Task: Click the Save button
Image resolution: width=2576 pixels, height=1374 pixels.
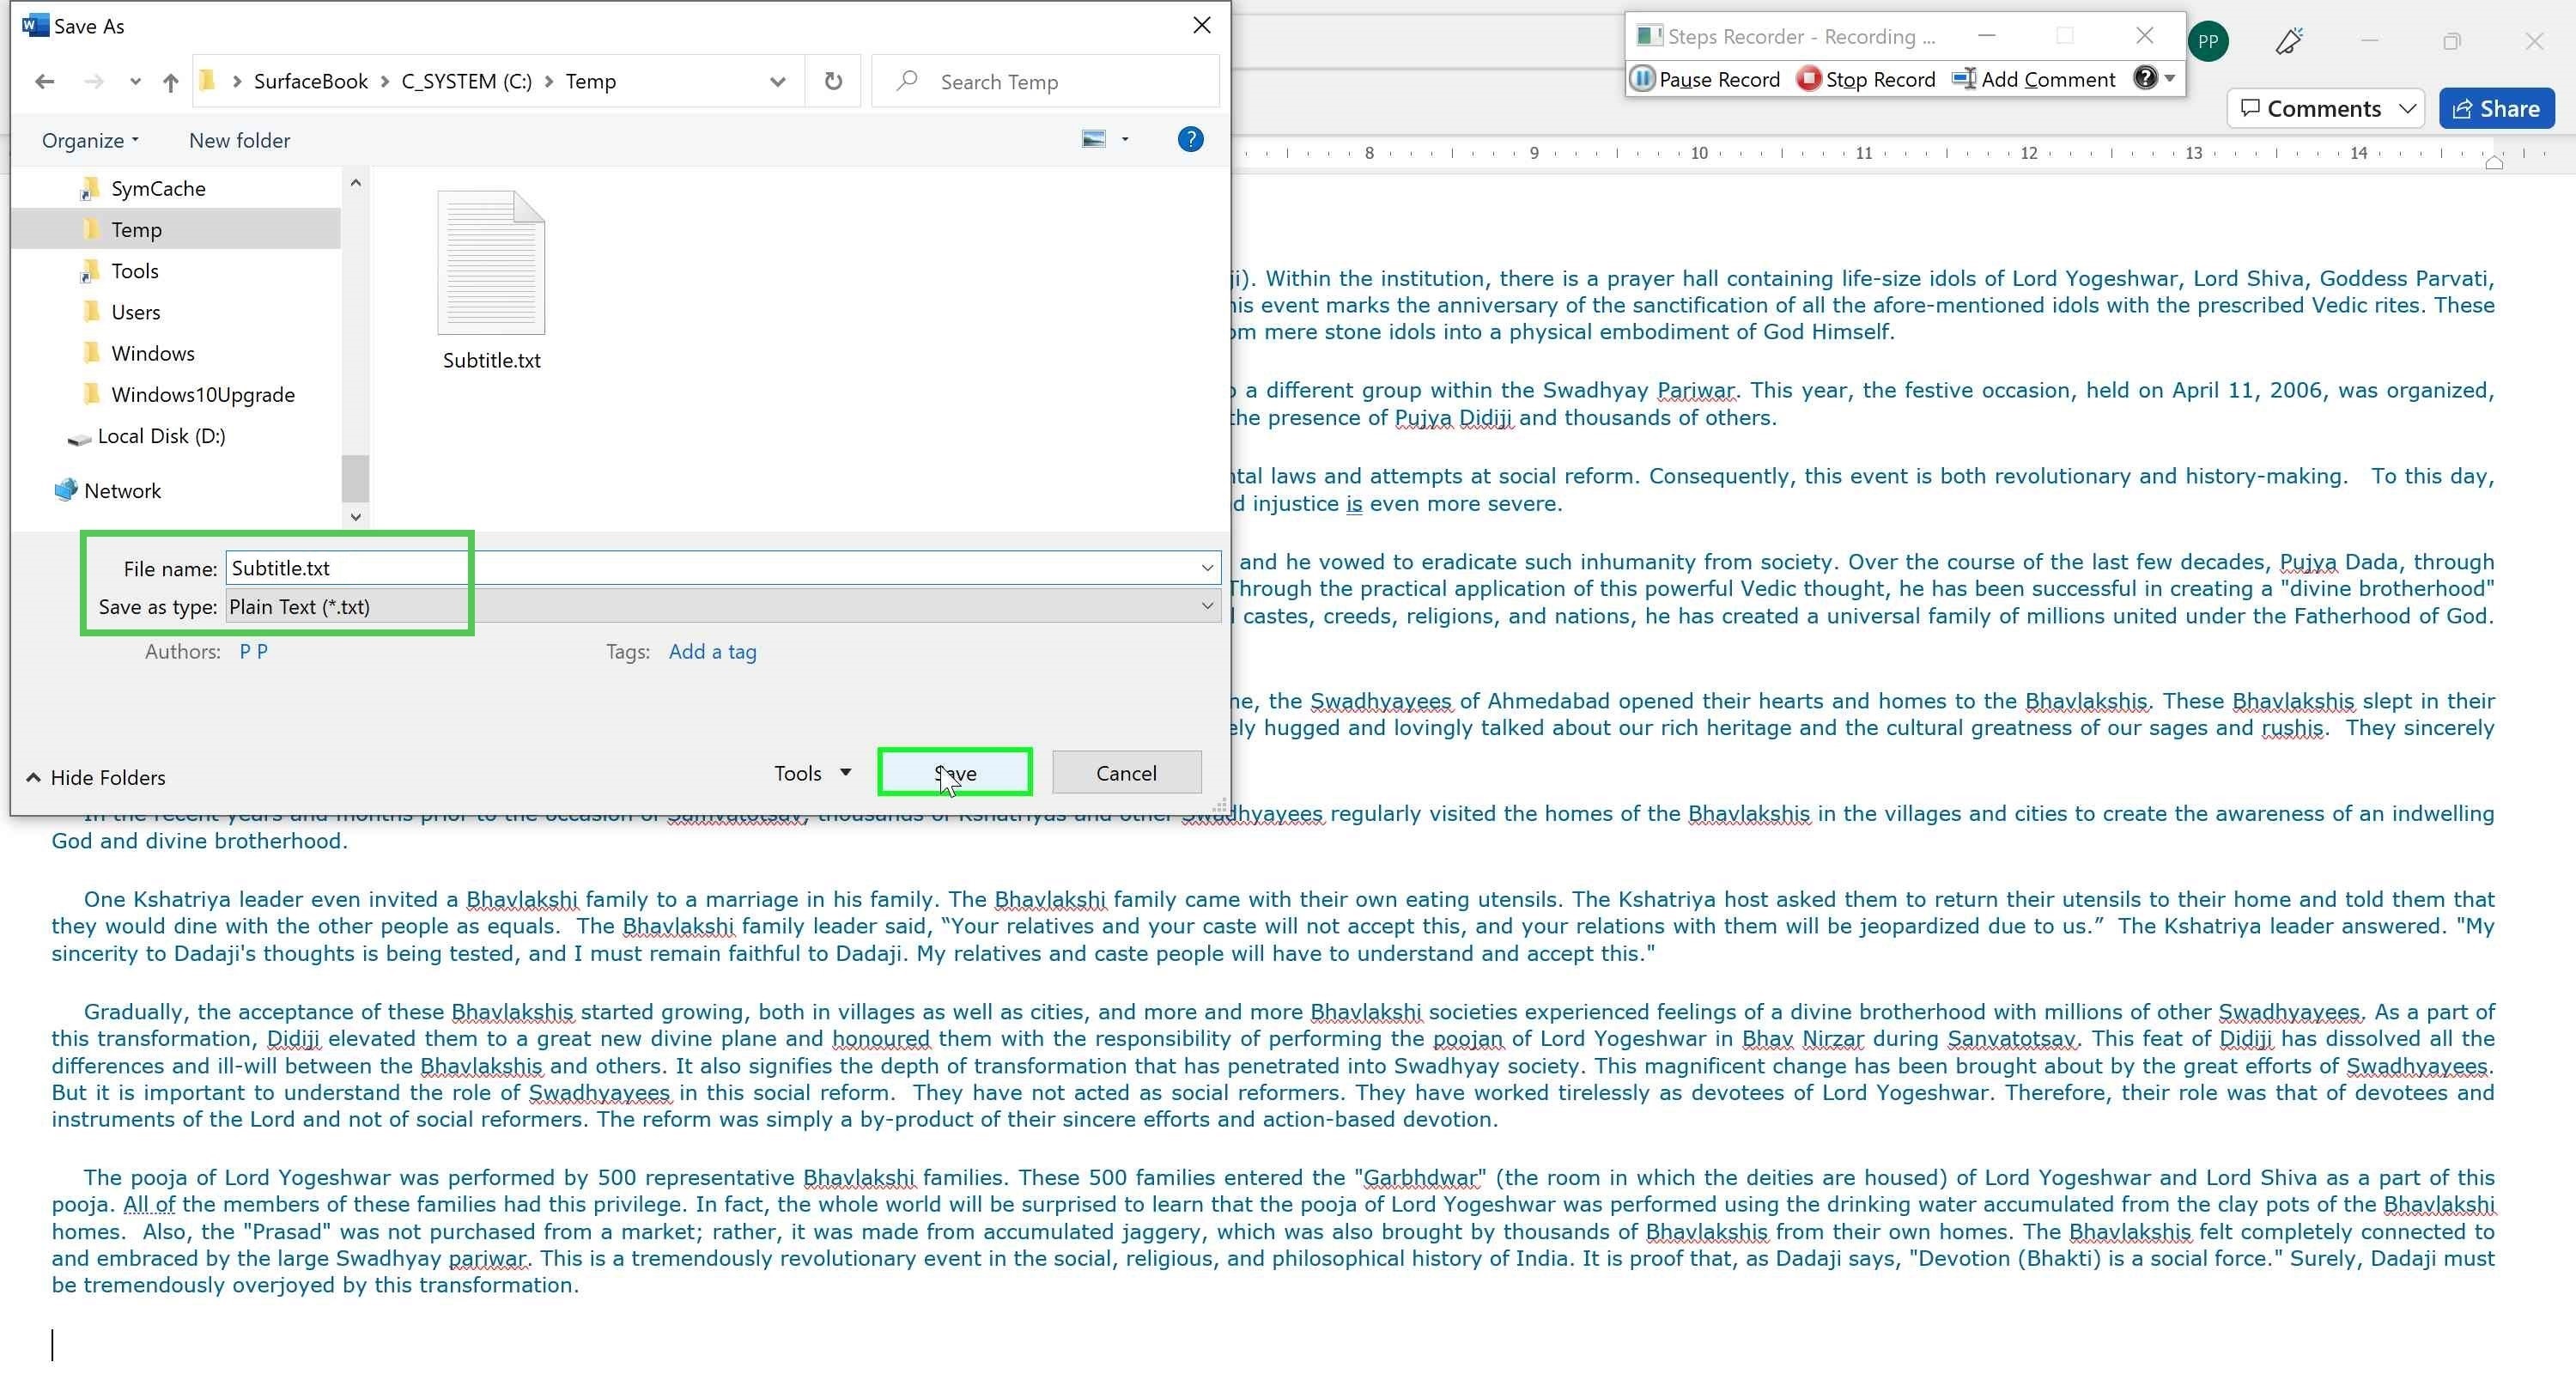Action: (x=955, y=773)
